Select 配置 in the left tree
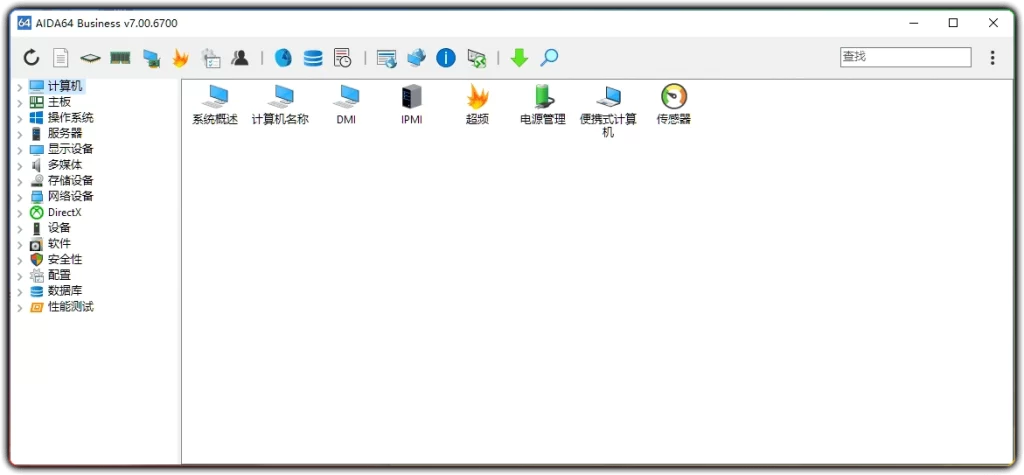The height and width of the screenshot is (475, 1024). (x=59, y=275)
